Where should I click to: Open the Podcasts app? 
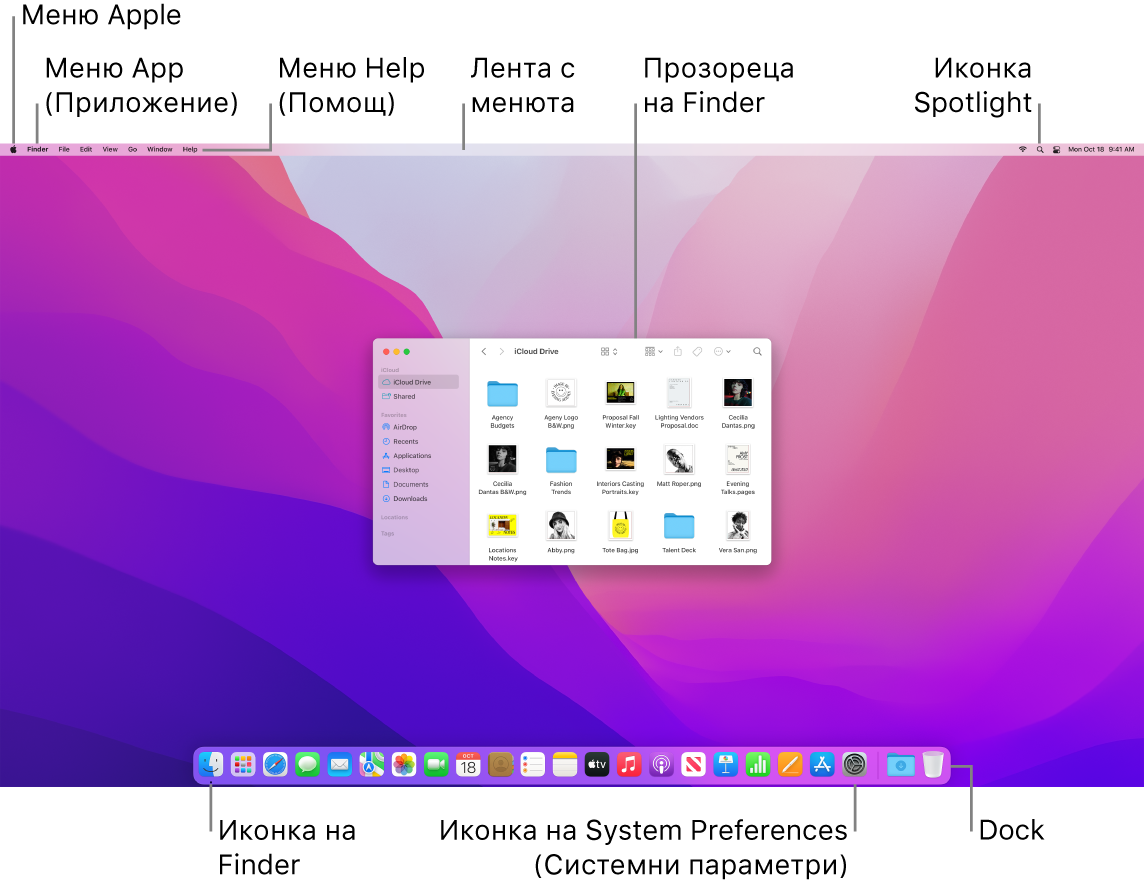pos(660,765)
